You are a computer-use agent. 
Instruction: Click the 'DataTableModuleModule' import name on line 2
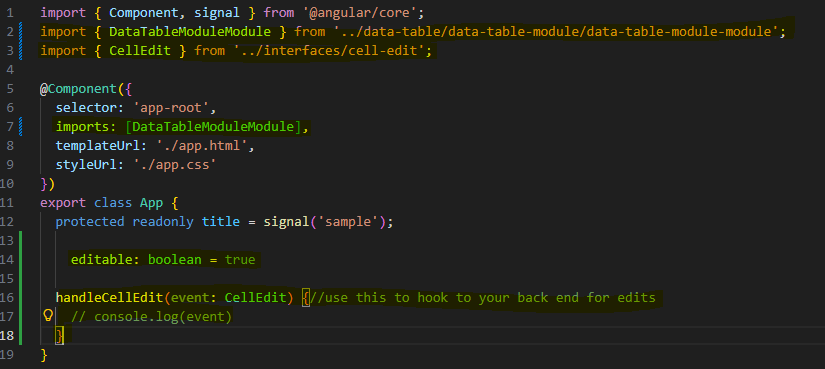[x=190, y=32]
